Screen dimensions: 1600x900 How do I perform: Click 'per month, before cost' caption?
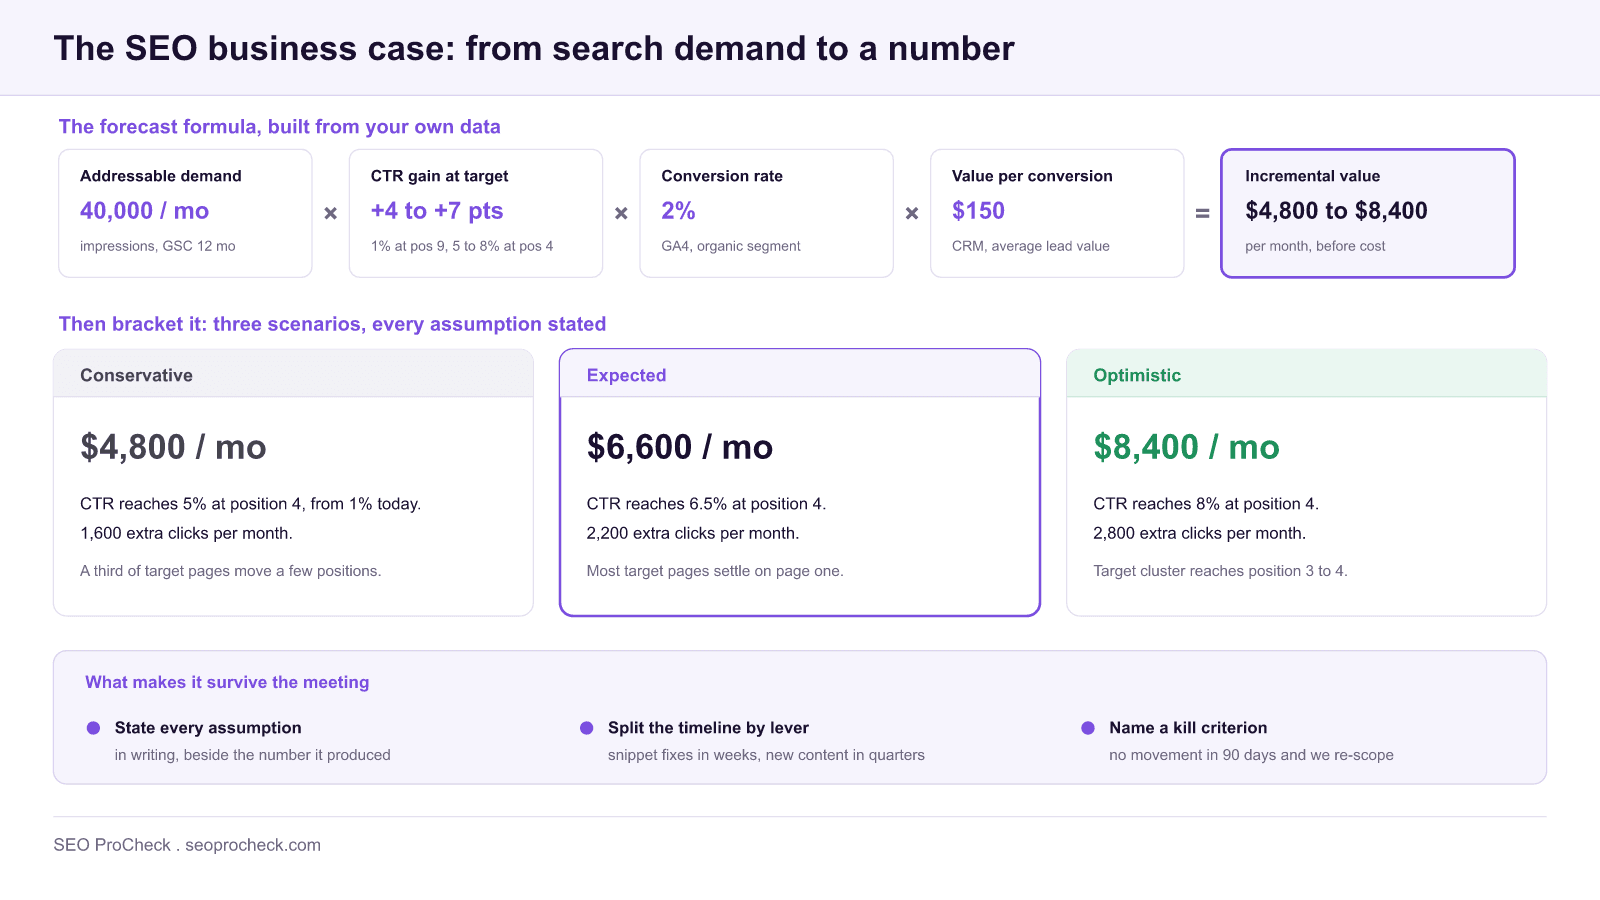(1315, 246)
